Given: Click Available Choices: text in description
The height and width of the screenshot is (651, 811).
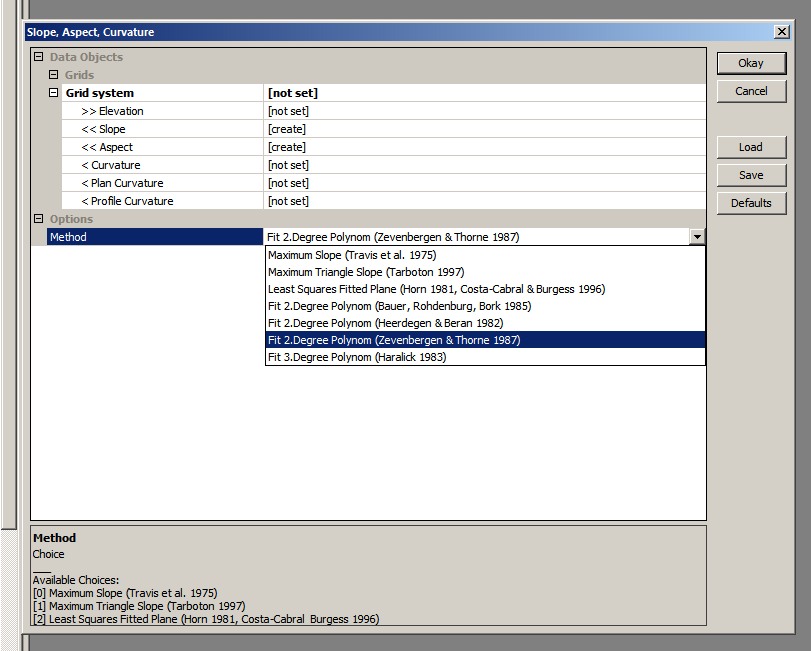Looking at the screenshot, I should click(x=76, y=580).
